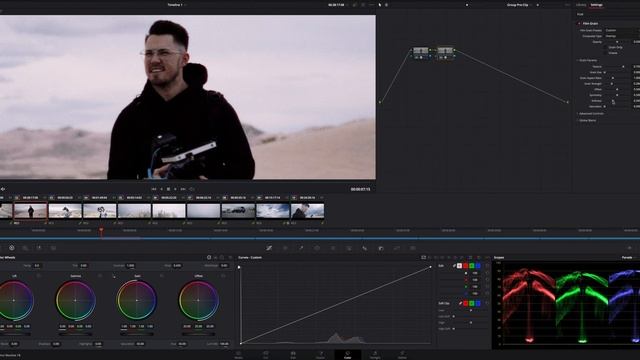Select the blue sky clouds clip thumbnail
The height and width of the screenshot is (360, 640).
[x=273, y=211]
